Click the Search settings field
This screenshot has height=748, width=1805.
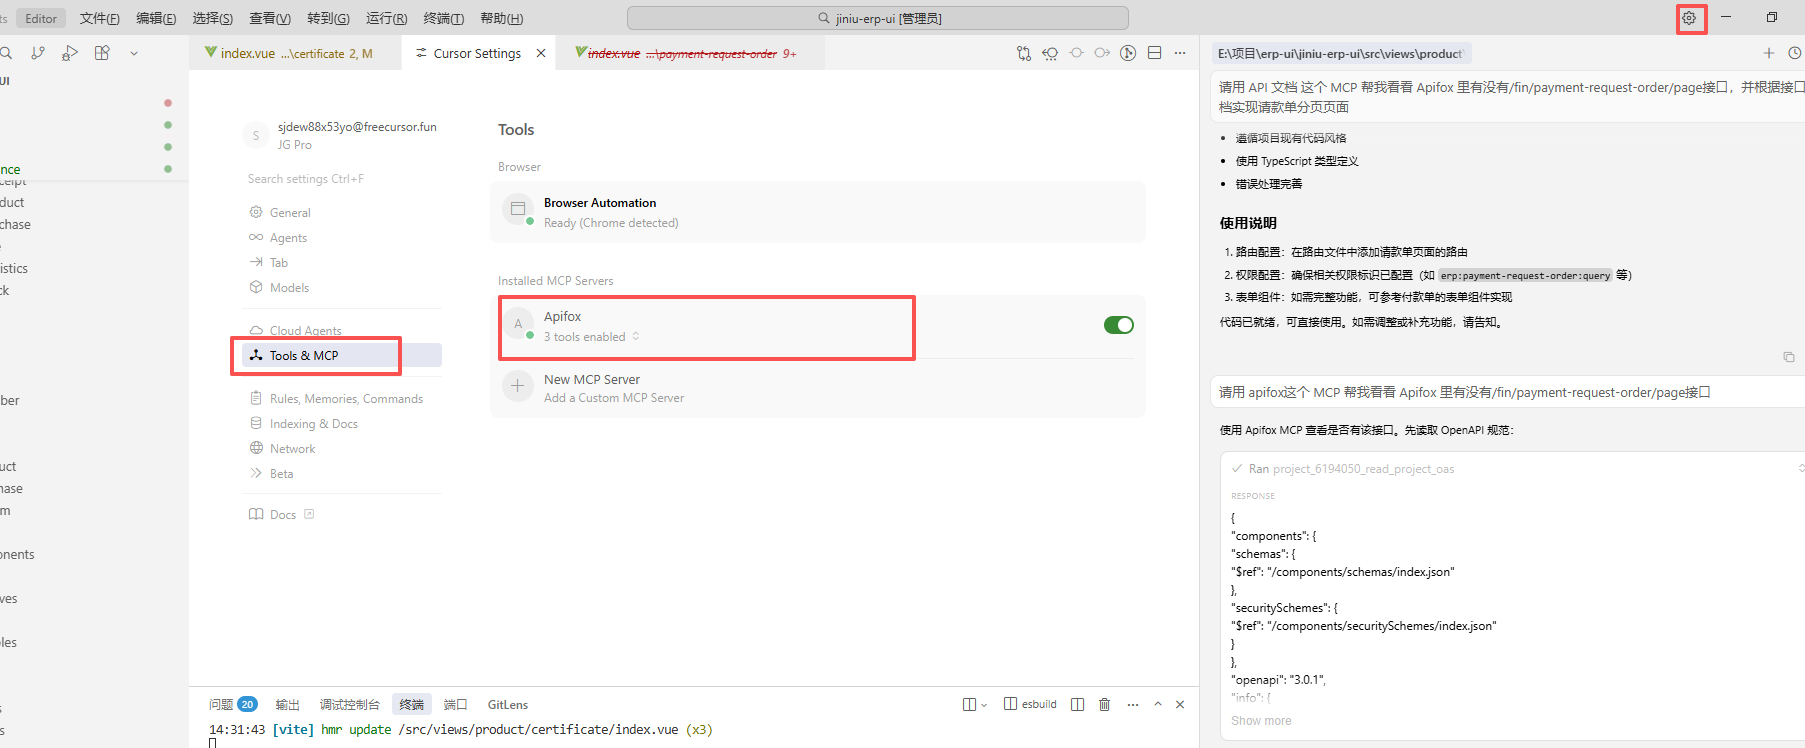341,179
